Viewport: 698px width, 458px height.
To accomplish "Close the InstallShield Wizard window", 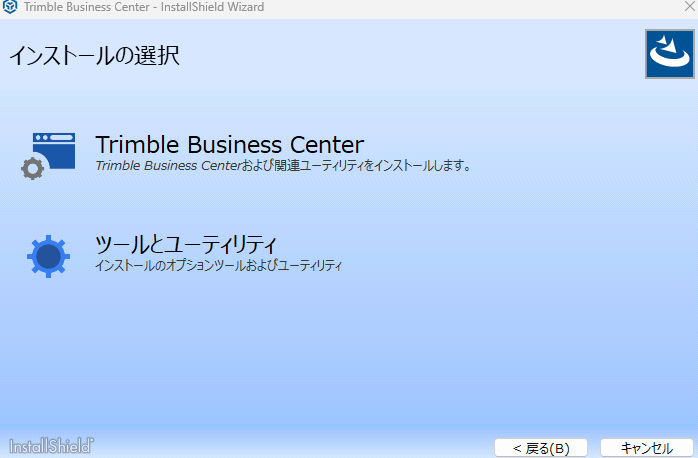I will (685, 8).
